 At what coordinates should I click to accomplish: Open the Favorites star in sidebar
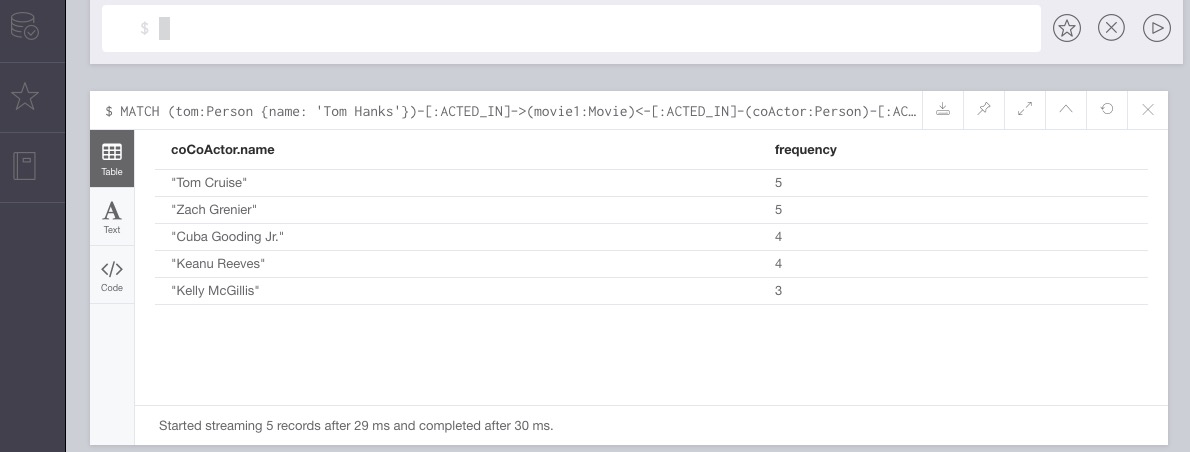(x=25, y=97)
